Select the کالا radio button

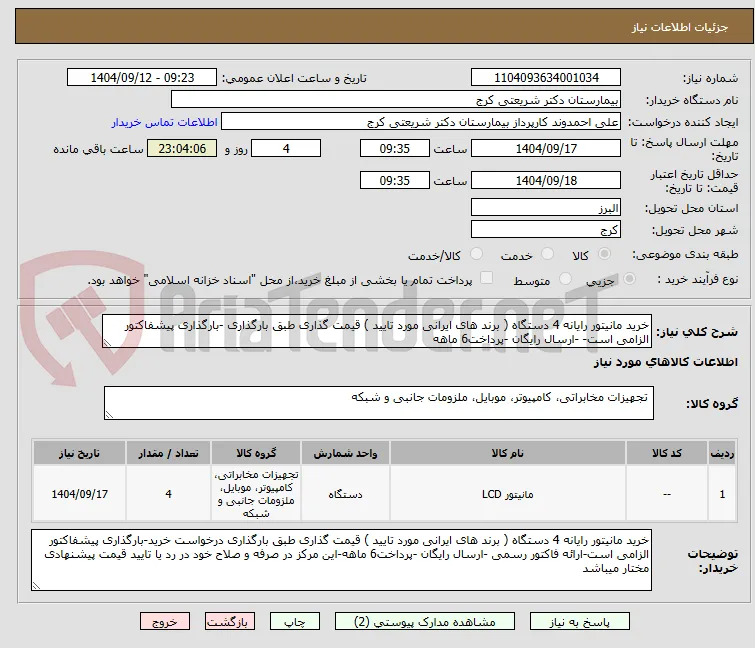pos(604,254)
